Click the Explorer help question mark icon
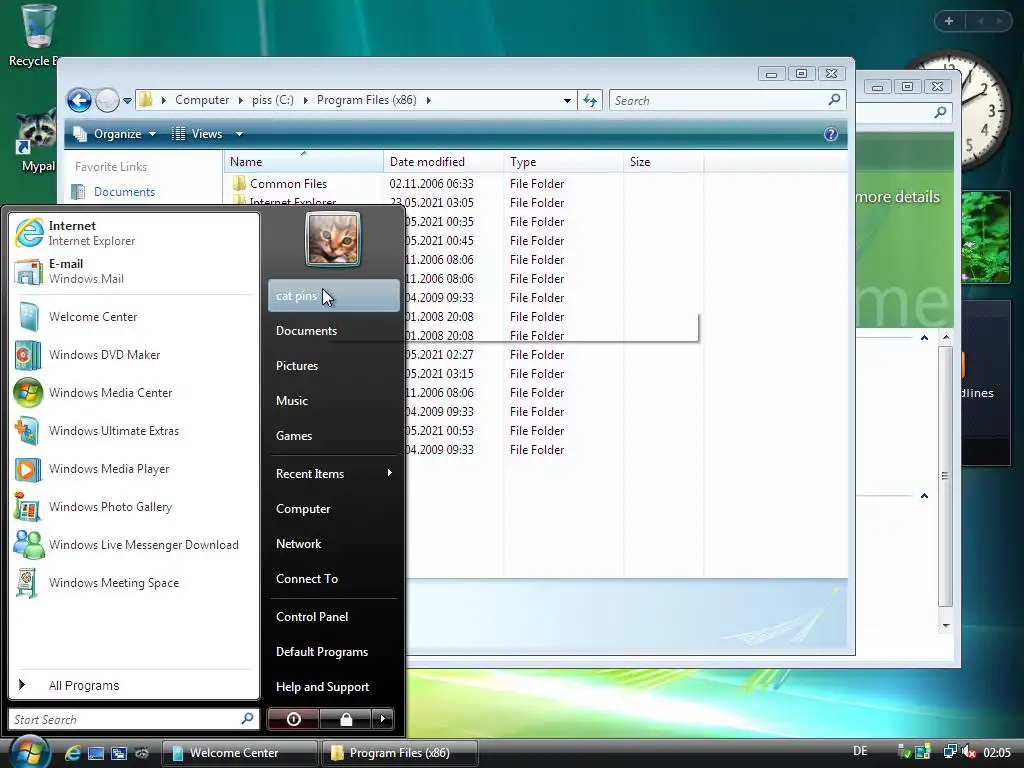Viewport: 1024px width, 768px height. [x=830, y=134]
